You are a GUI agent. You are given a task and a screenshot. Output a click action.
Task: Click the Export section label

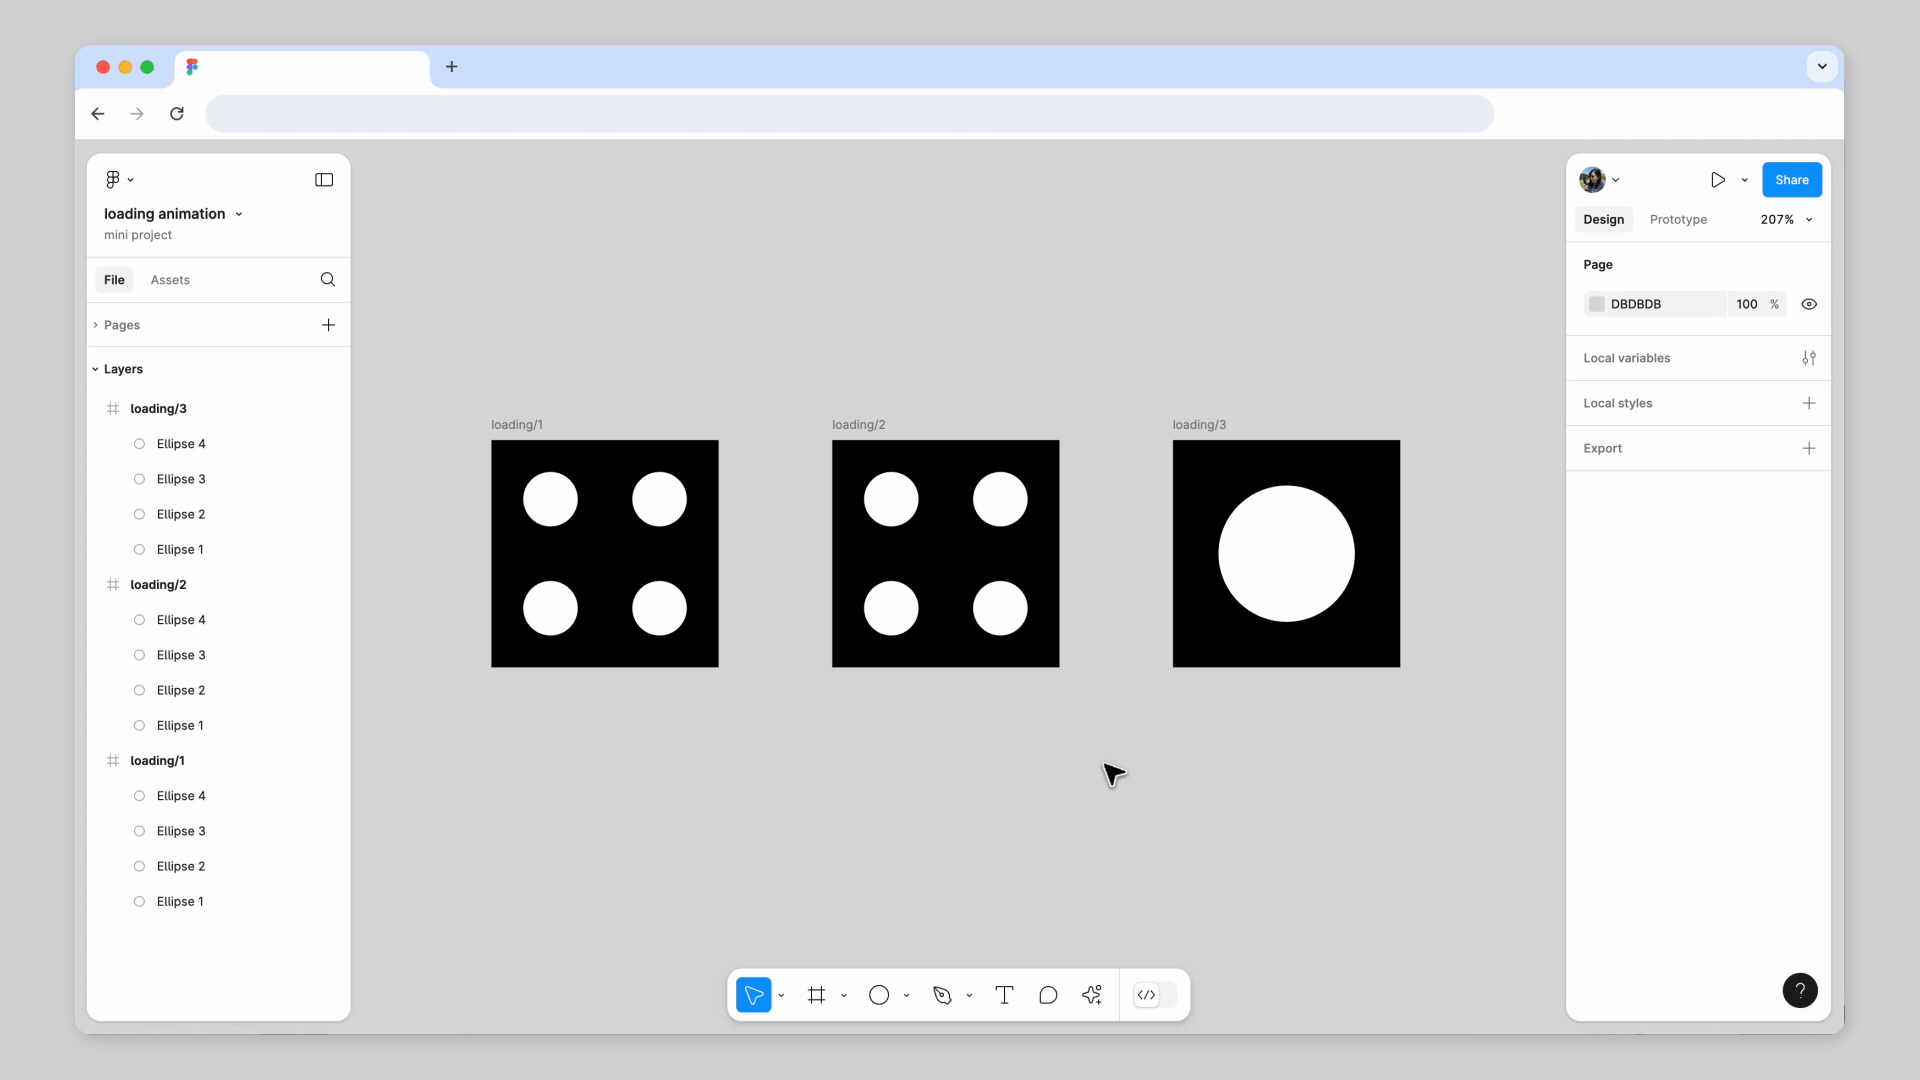(1602, 448)
